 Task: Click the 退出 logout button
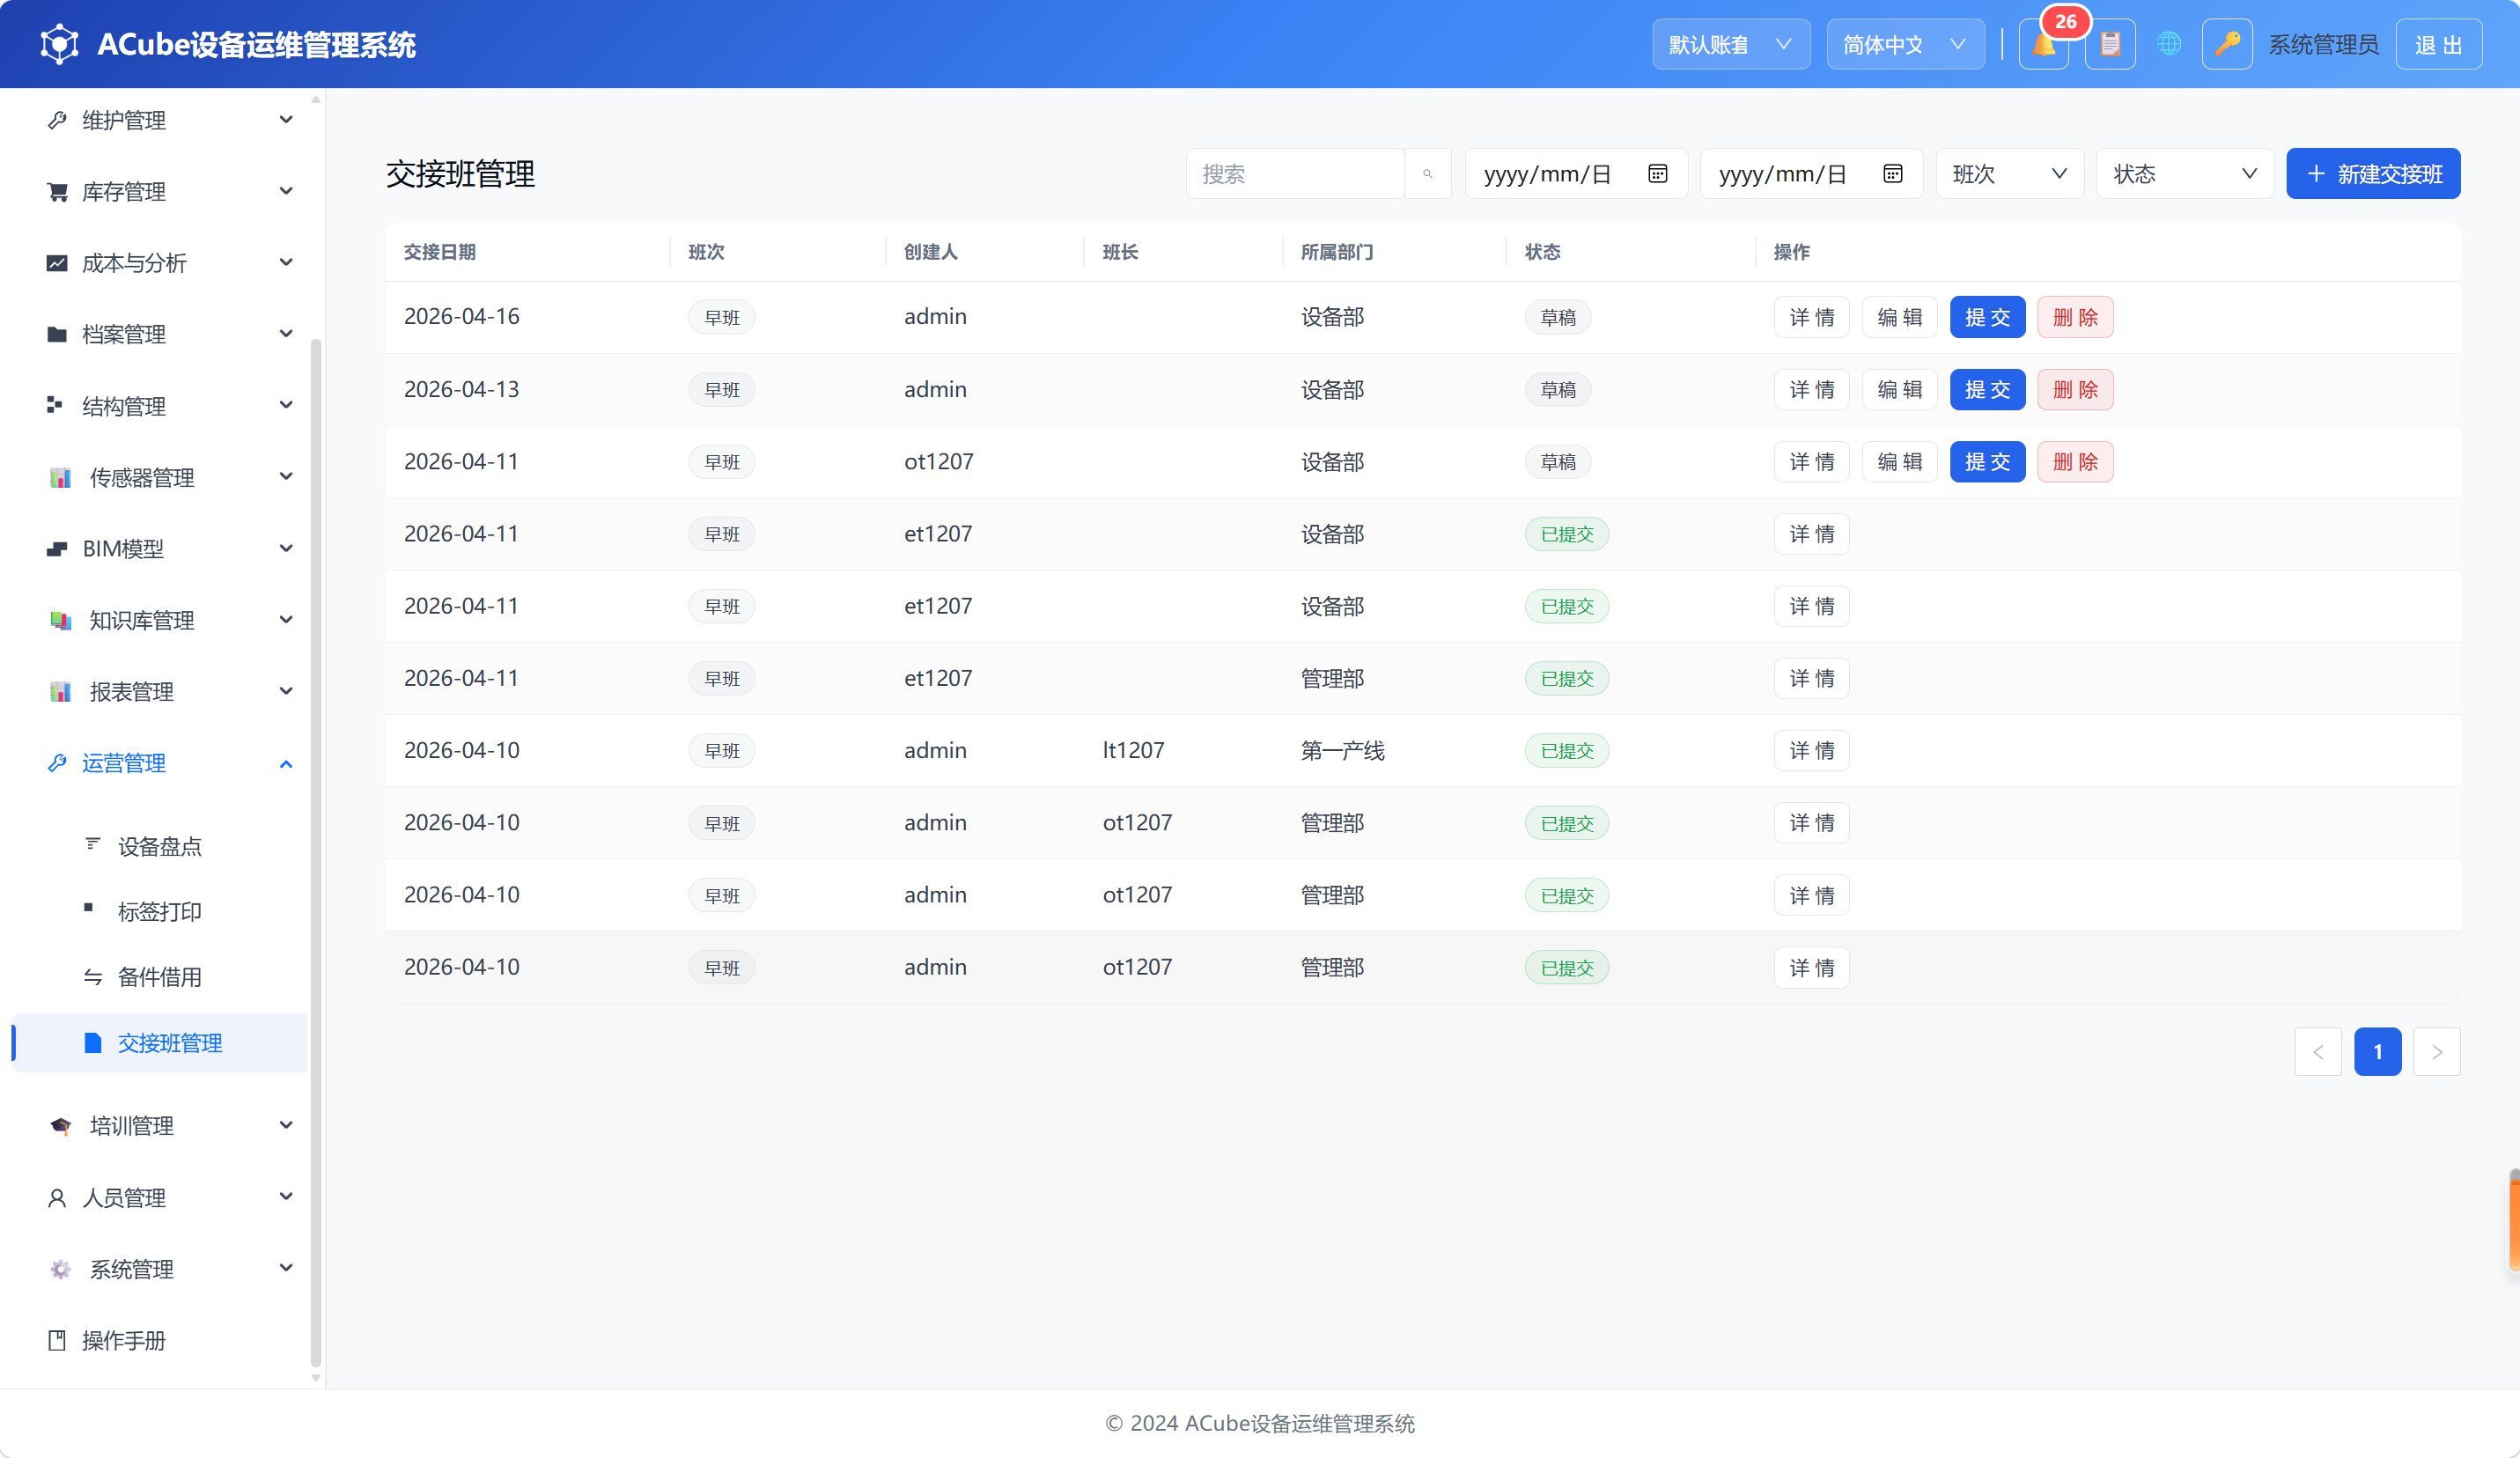(2438, 45)
